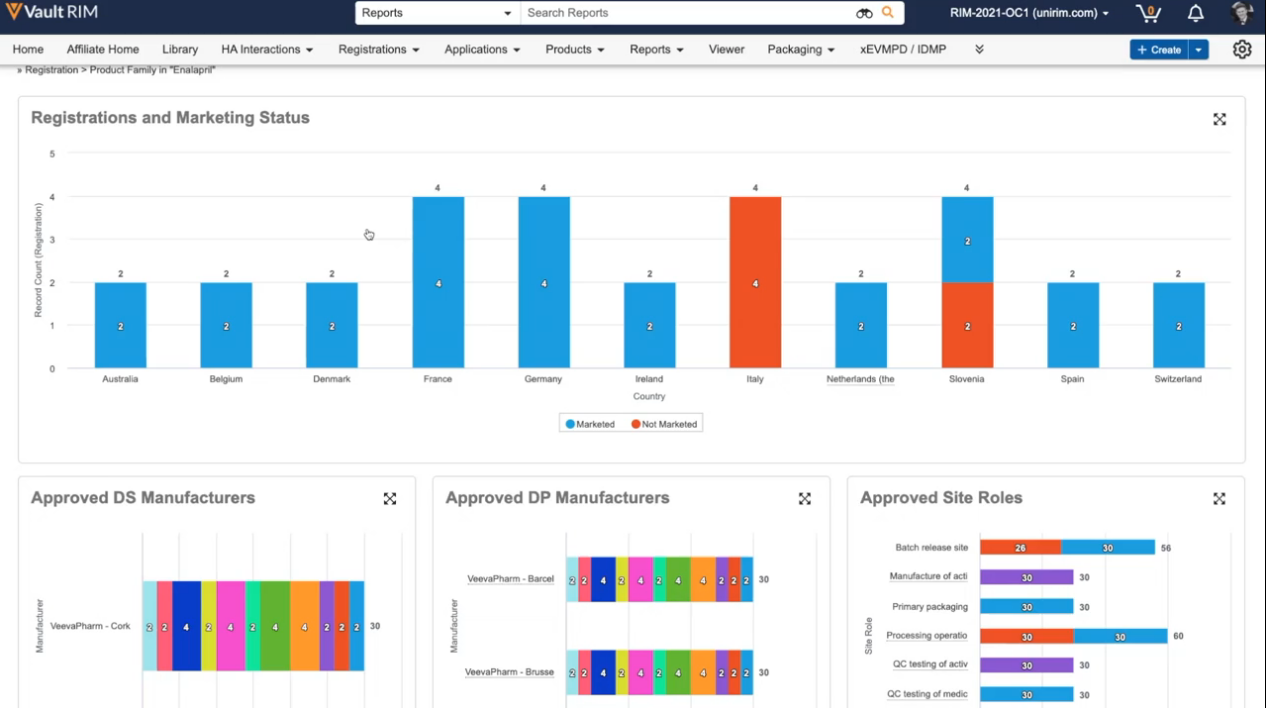Image resolution: width=1267 pixels, height=708 pixels.
Task: Open the Create button dropdown arrow
Action: [1199, 49]
